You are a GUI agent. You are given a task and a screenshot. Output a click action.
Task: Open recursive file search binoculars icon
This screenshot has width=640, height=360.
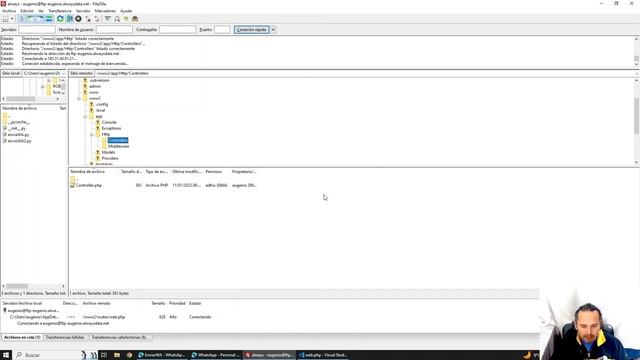(135, 19)
